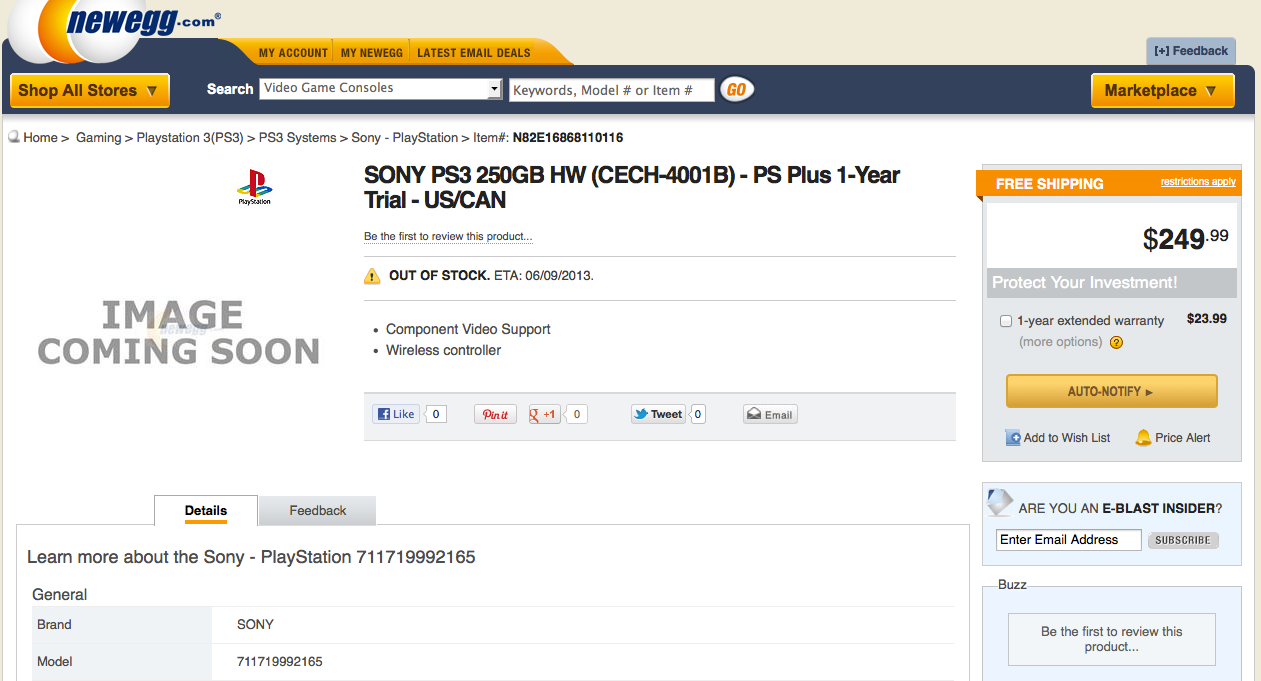Click the Facebook Like button

(x=396, y=414)
